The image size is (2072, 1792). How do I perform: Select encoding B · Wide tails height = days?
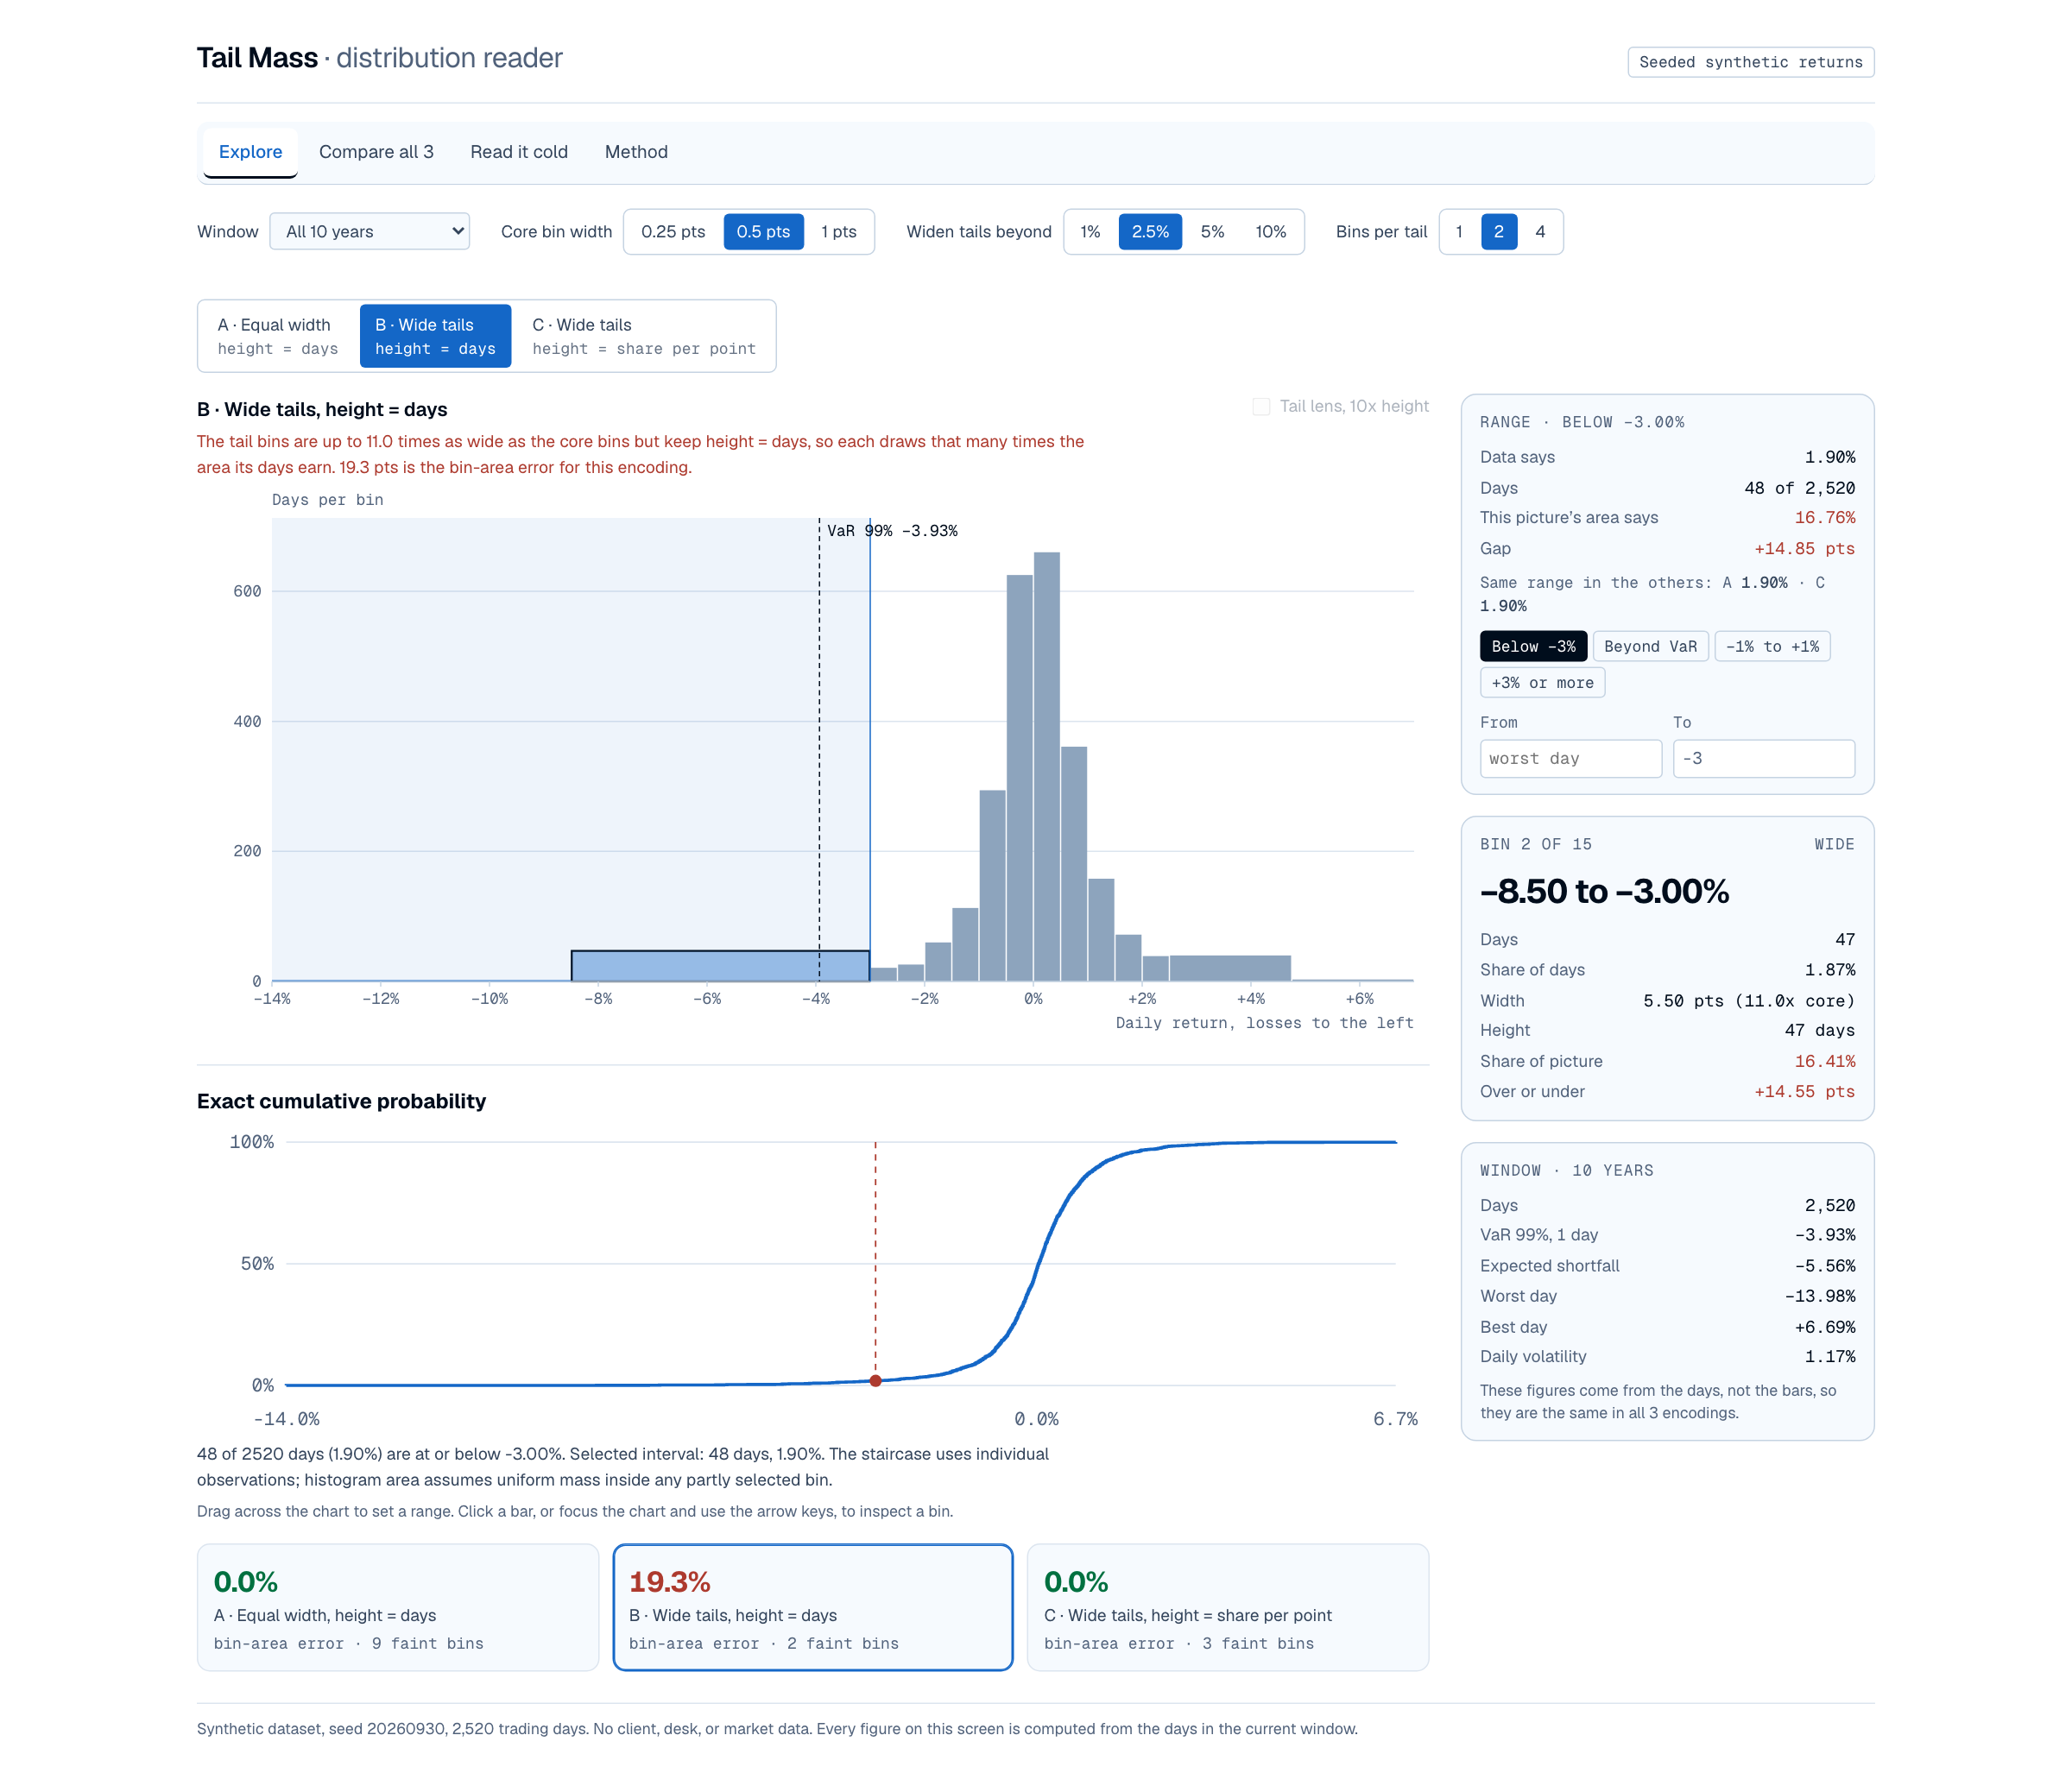click(x=435, y=336)
